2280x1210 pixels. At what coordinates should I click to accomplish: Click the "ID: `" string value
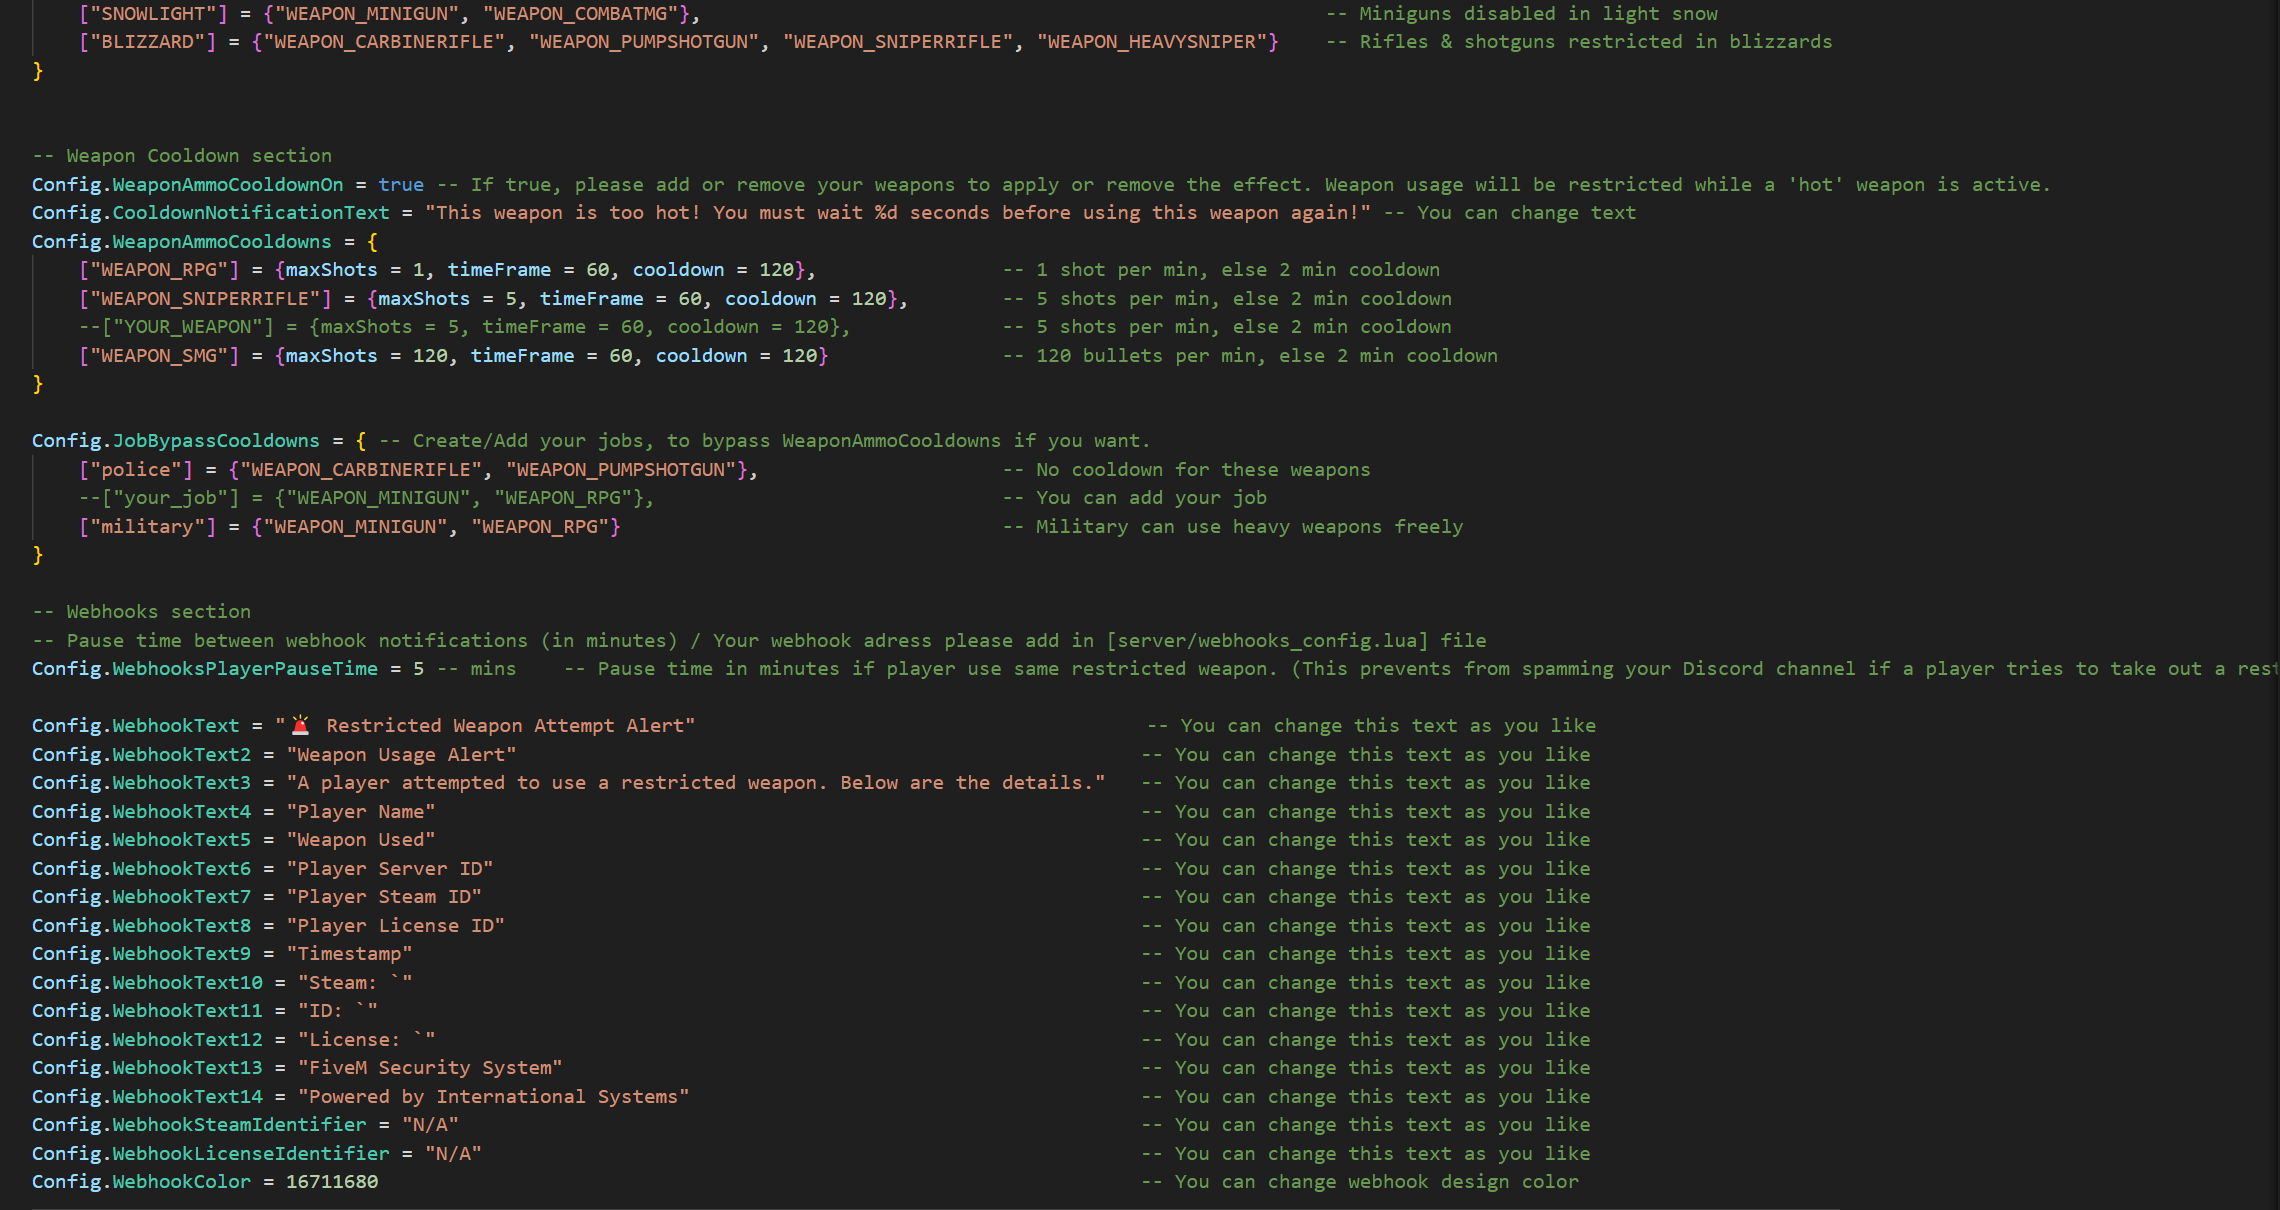[337, 1011]
